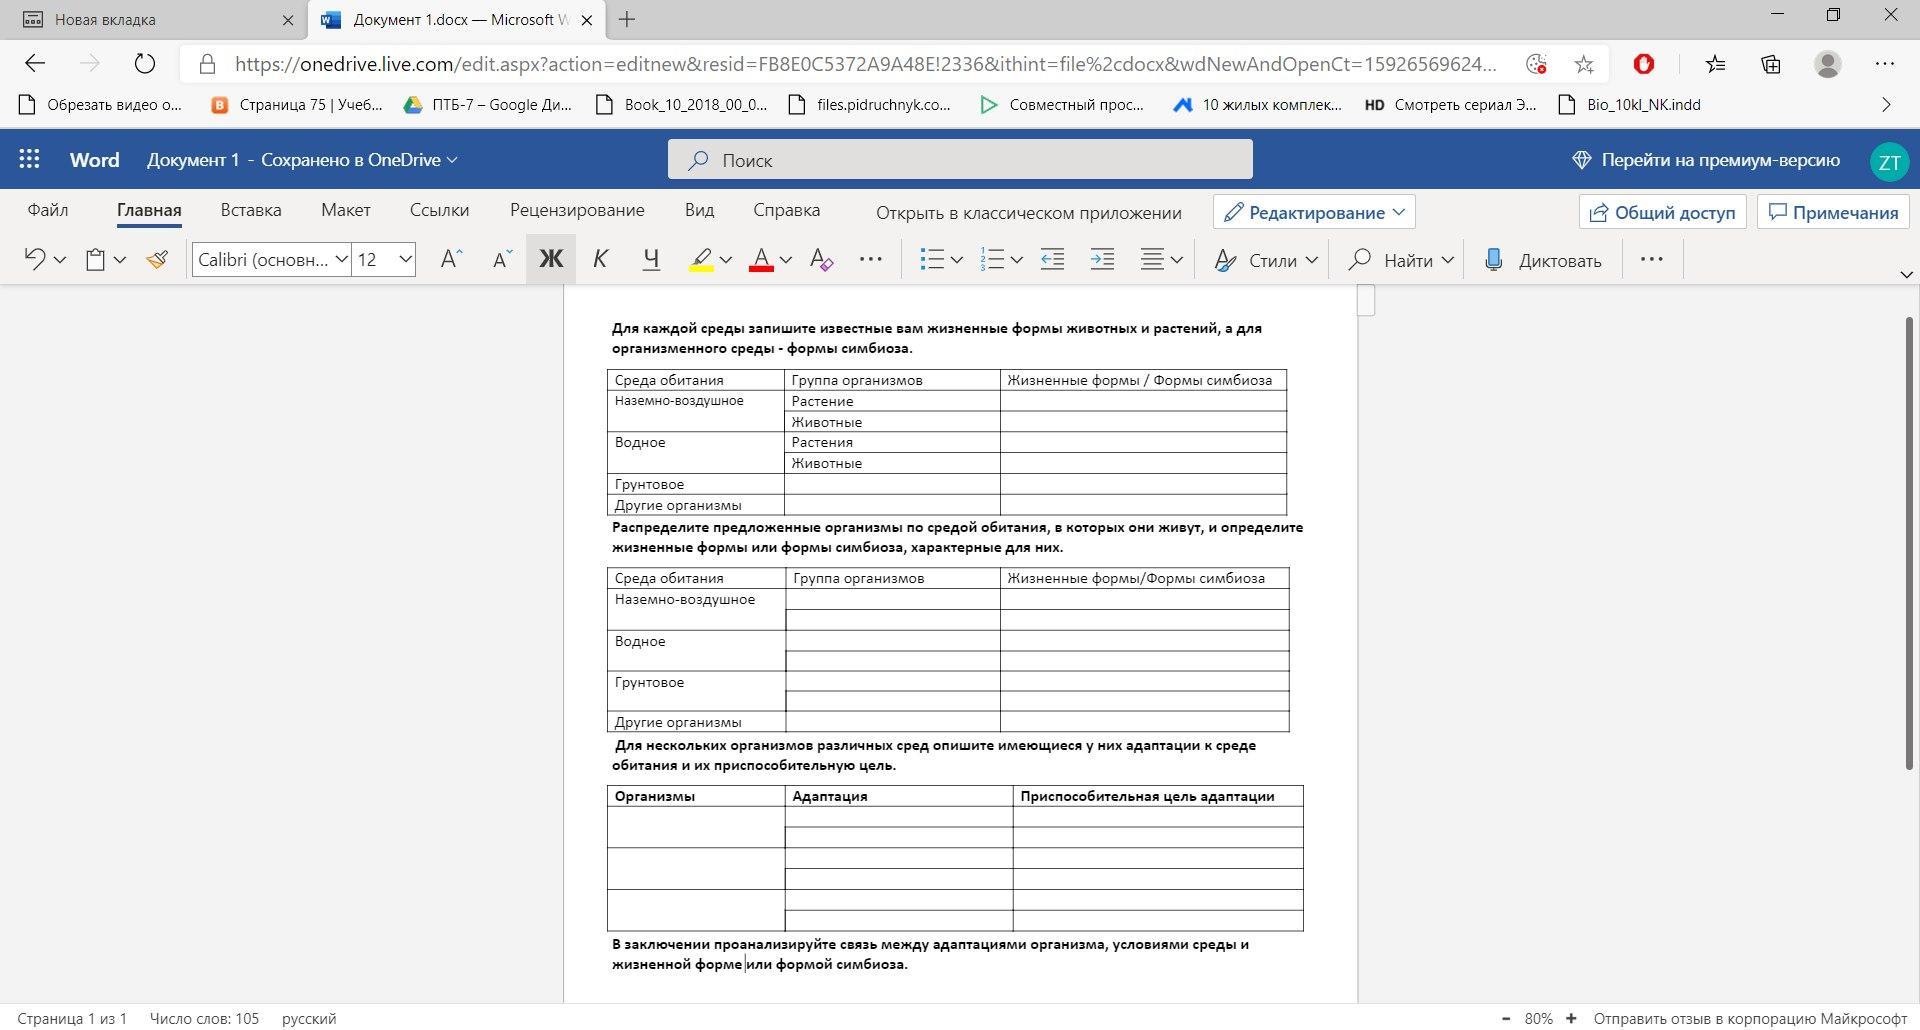Click the Format Painter brush icon
This screenshot has height=1030, width=1920.
157,260
